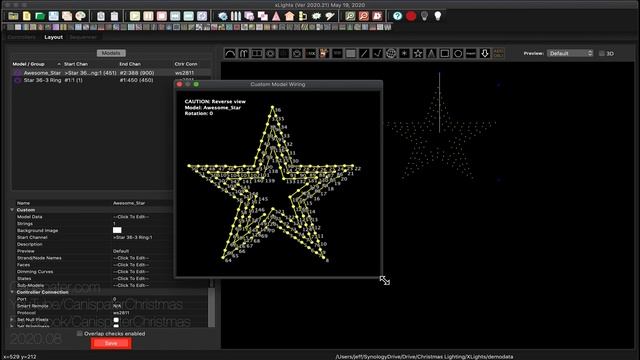This screenshot has height=360, width=640.
Task: Click the Name value Awesome_Star
Action: [129, 203]
